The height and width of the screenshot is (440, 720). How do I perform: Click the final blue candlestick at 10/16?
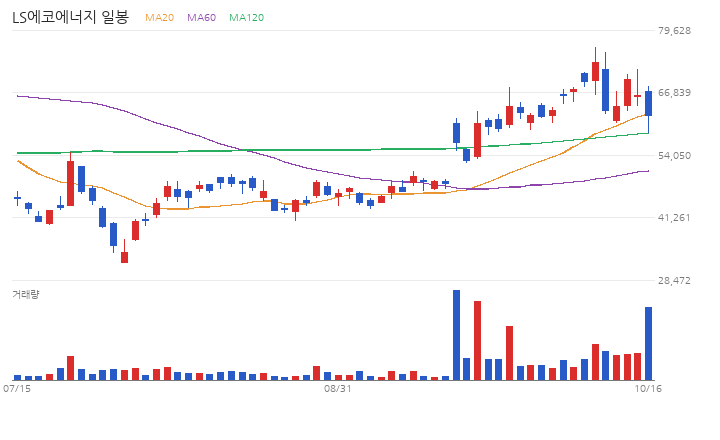click(x=648, y=109)
